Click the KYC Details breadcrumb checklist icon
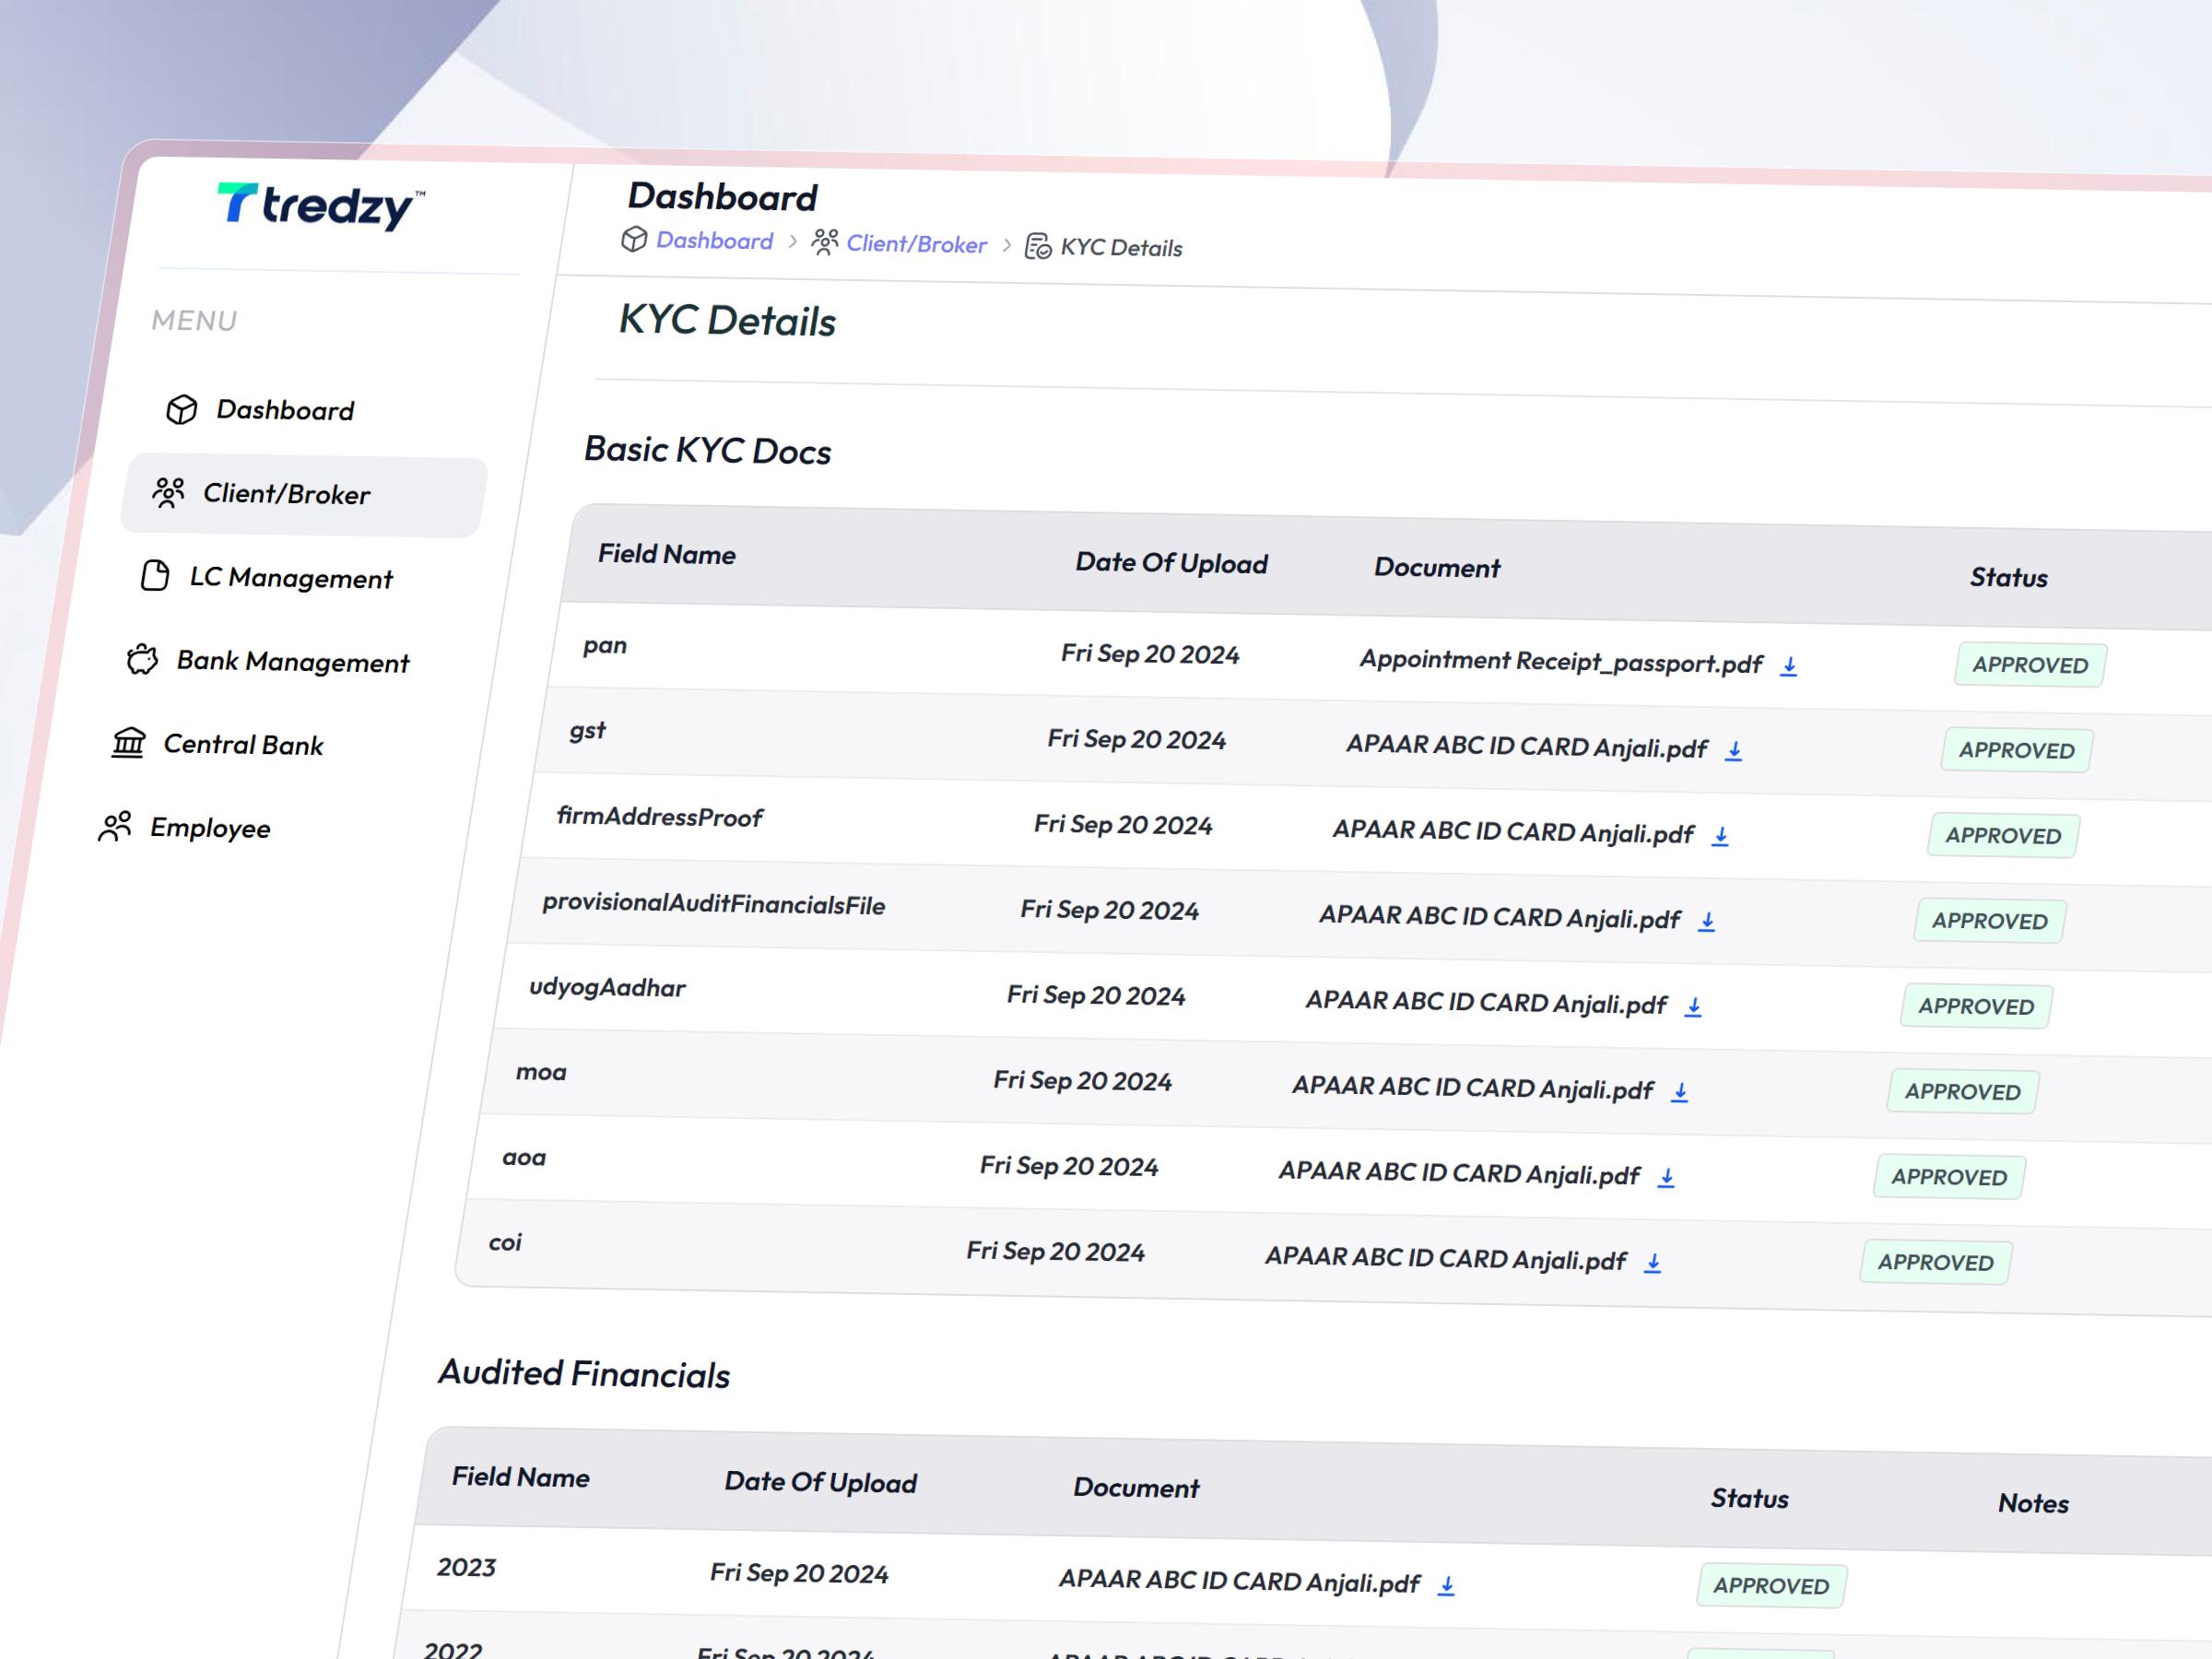Image resolution: width=2212 pixels, height=1659 pixels. click(x=1038, y=247)
